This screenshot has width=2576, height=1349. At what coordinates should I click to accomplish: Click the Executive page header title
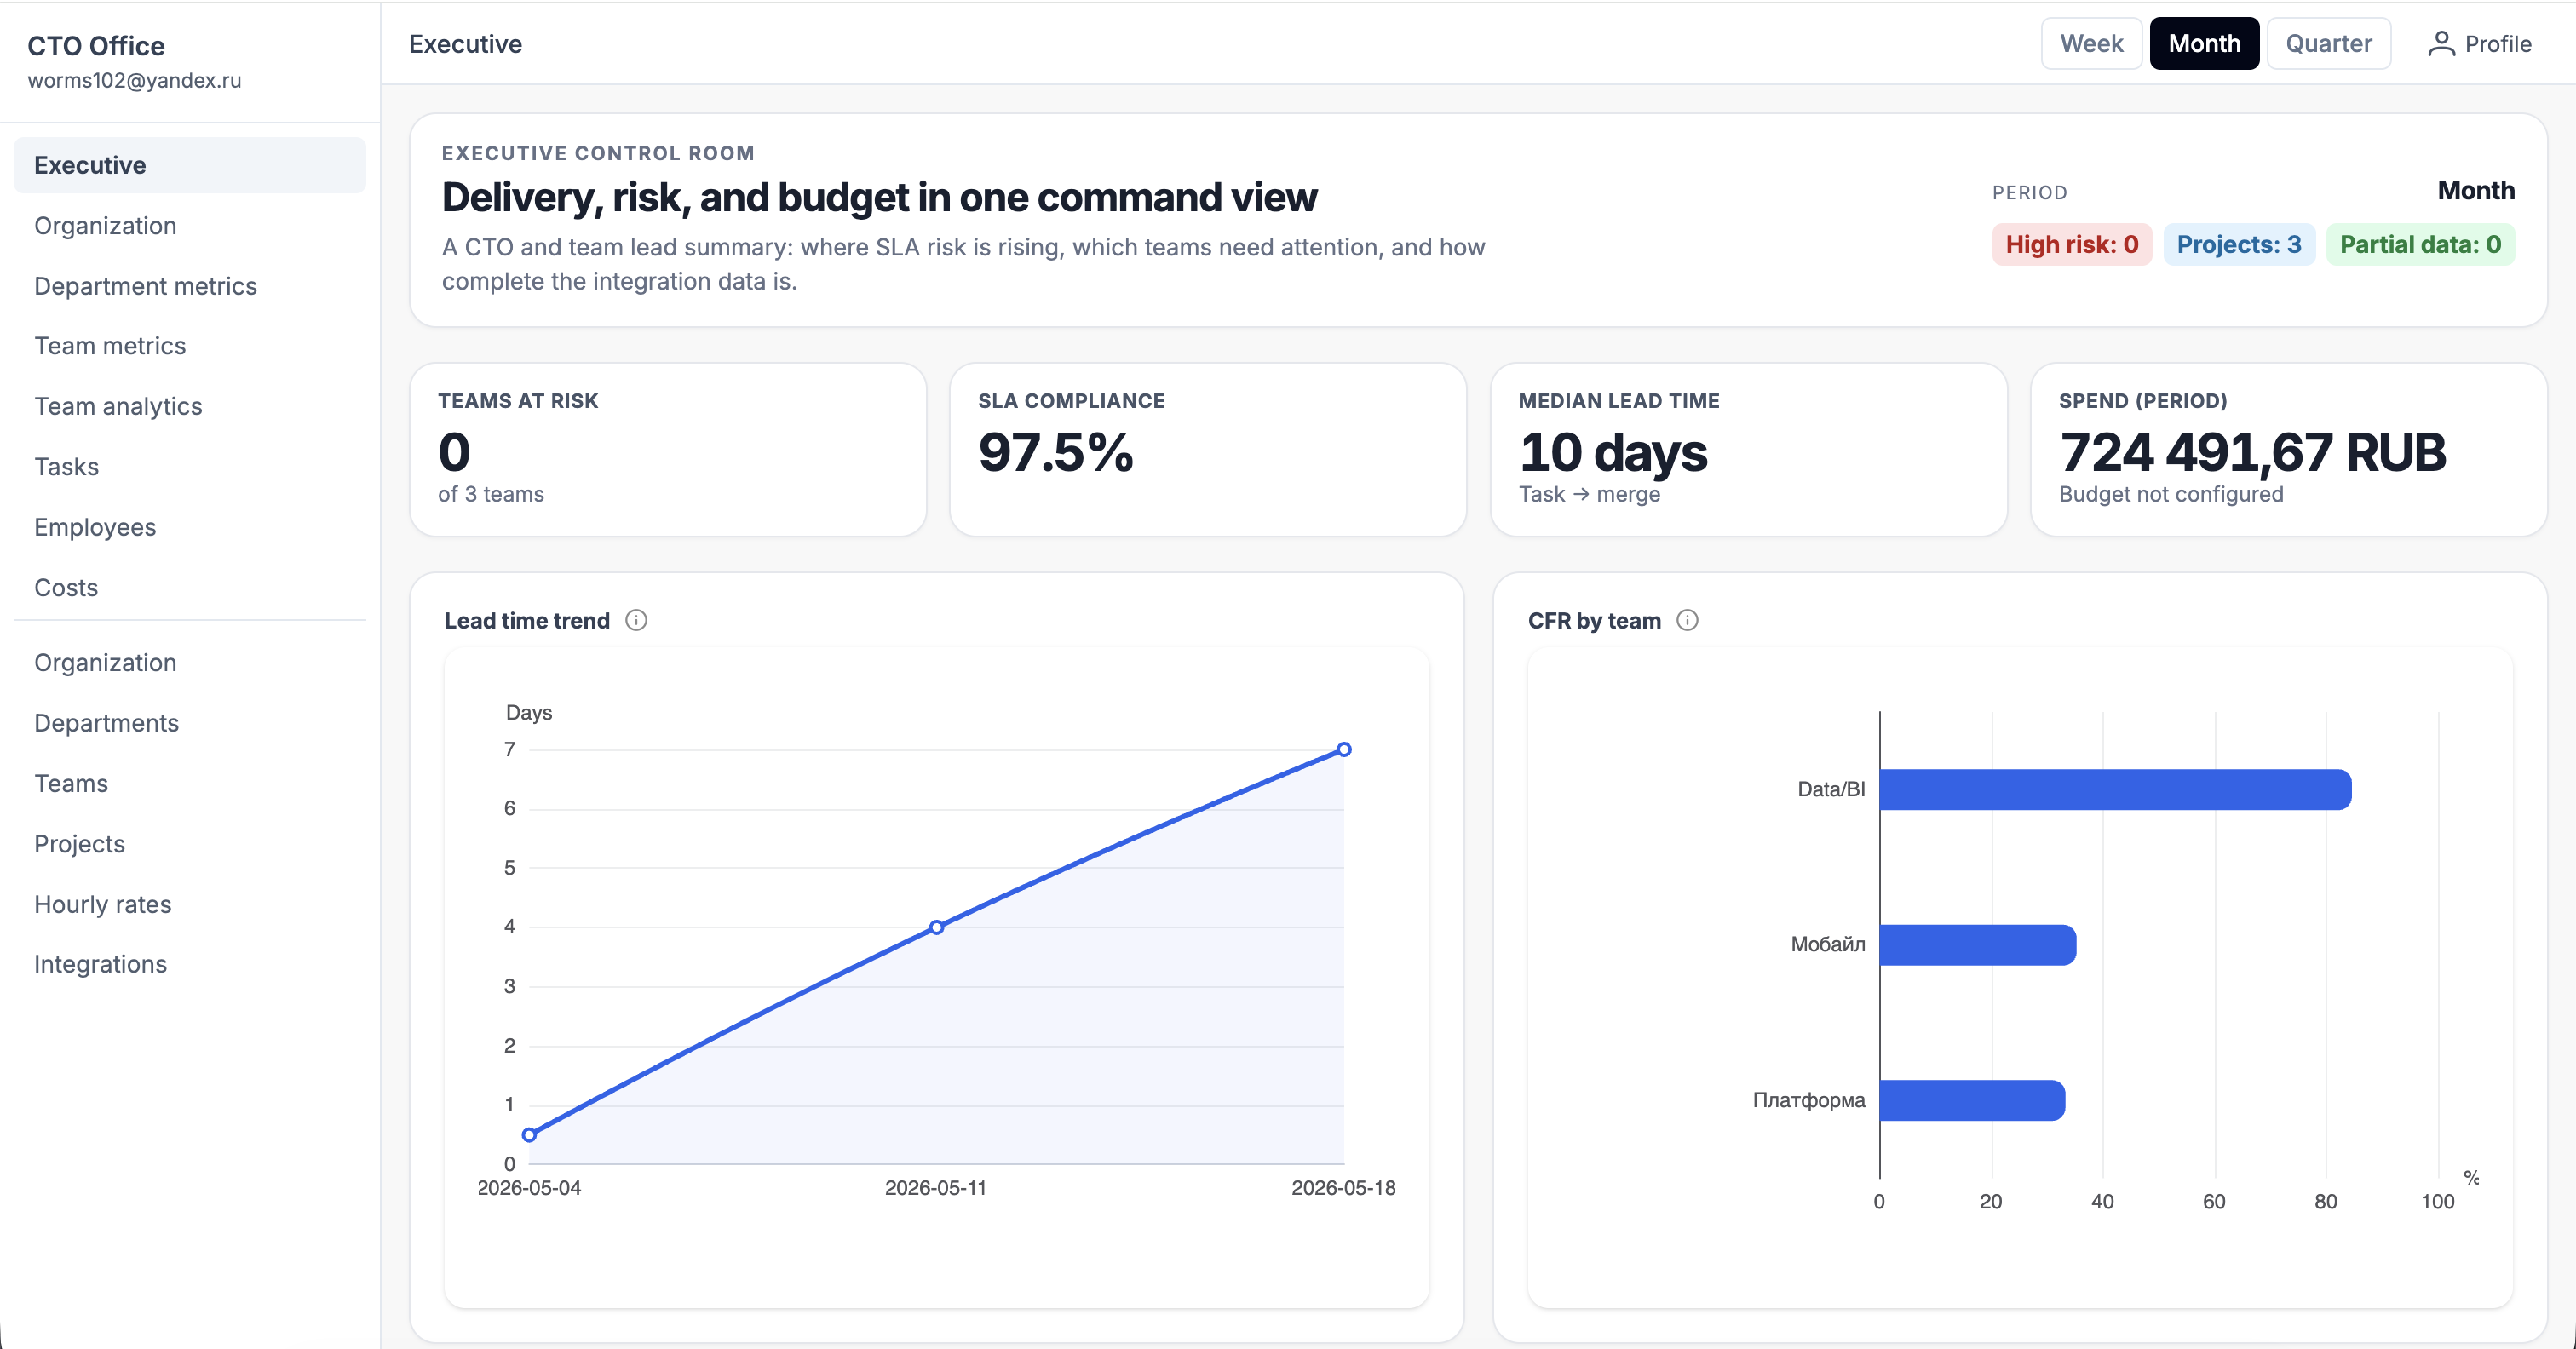point(465,44)
